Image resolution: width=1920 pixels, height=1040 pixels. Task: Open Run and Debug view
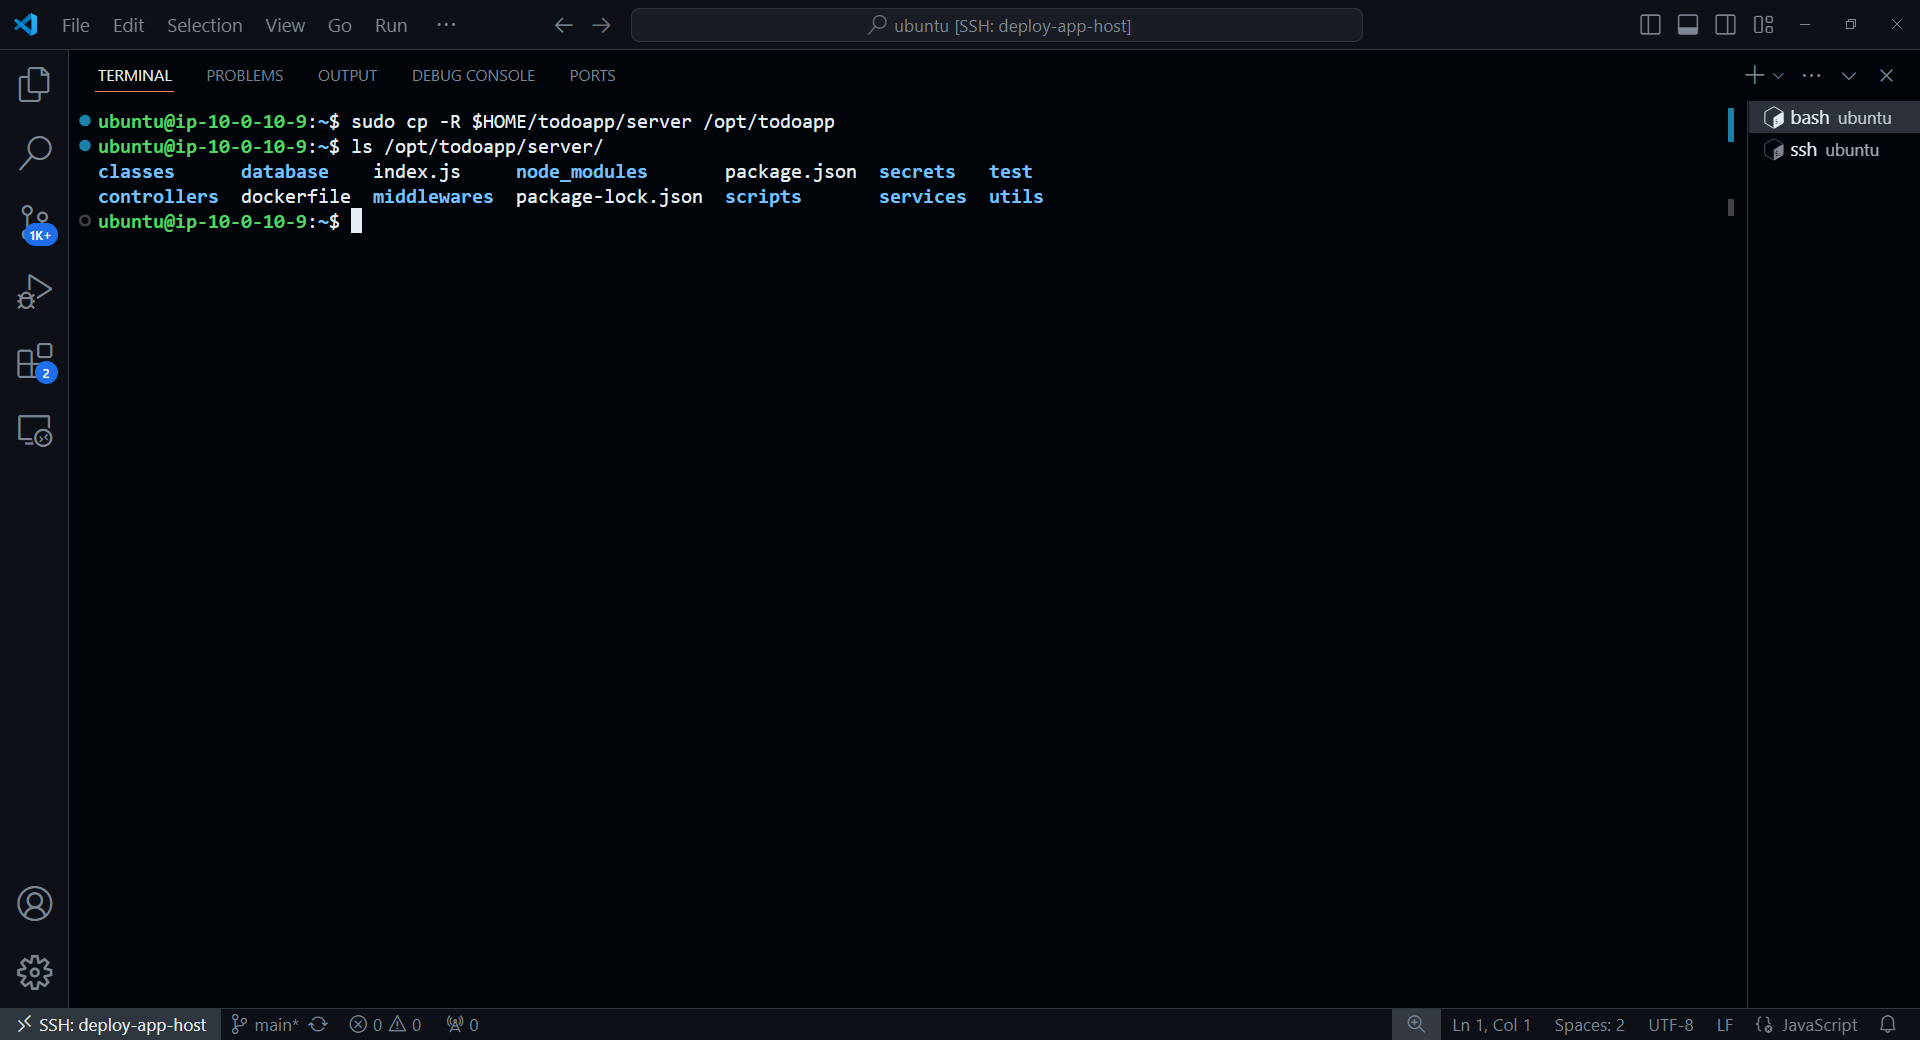34,292
